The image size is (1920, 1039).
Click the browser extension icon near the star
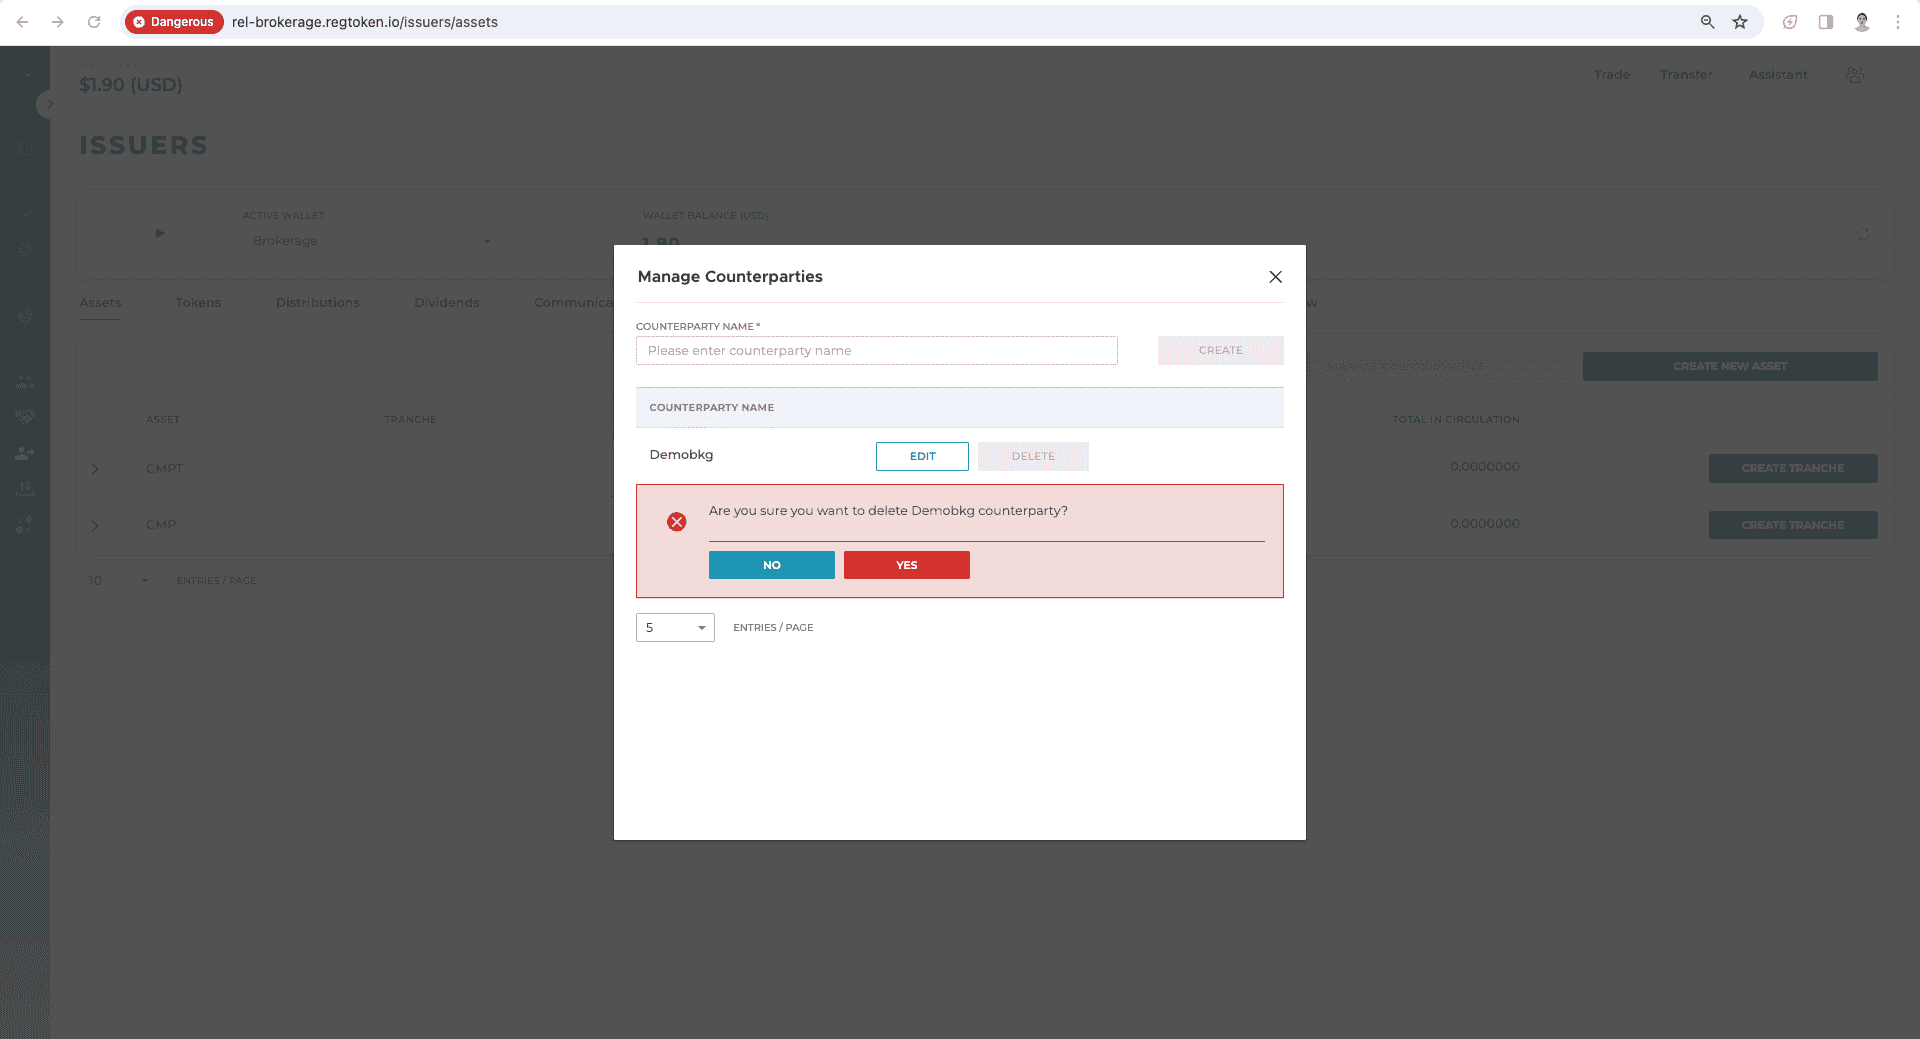pyautogui.click(x=1790, y=22)
